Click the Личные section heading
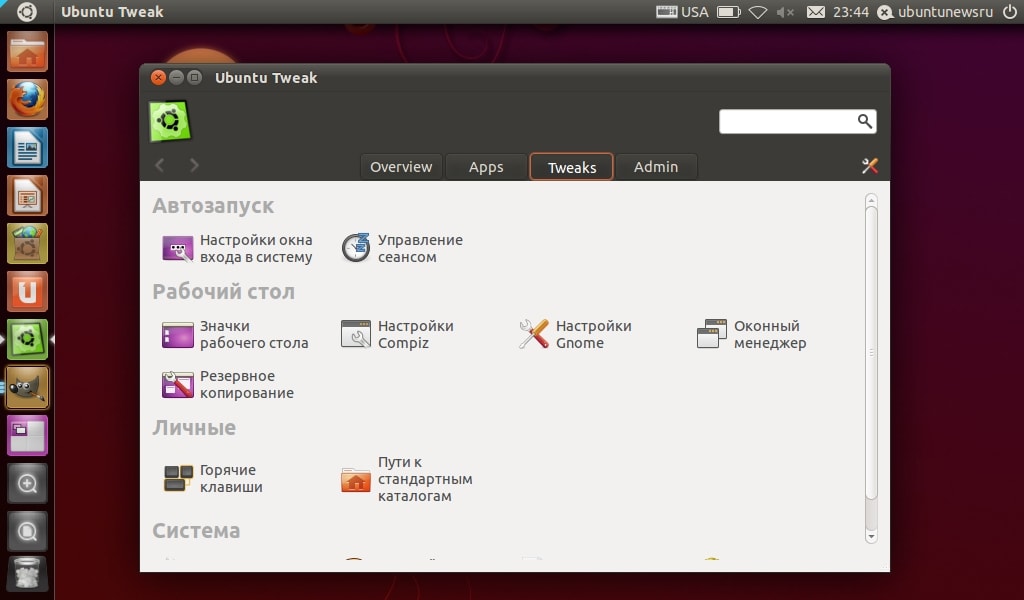Image resolution: width=1024 pixels, height=600 pixels. coord(194,428)
